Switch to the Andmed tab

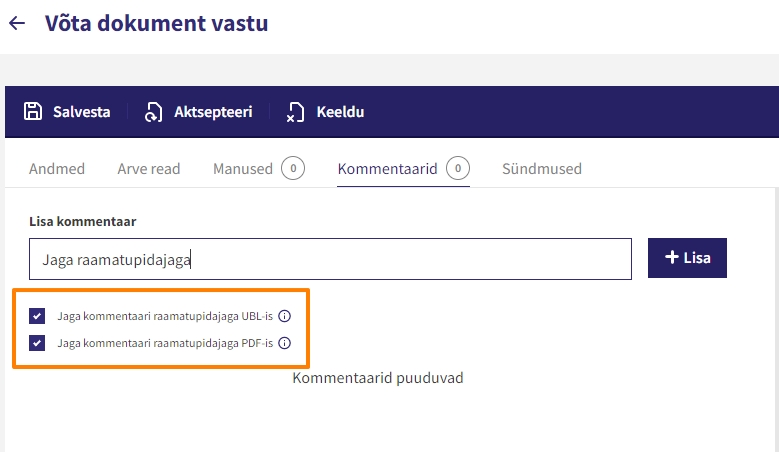[x=57, y=169]
